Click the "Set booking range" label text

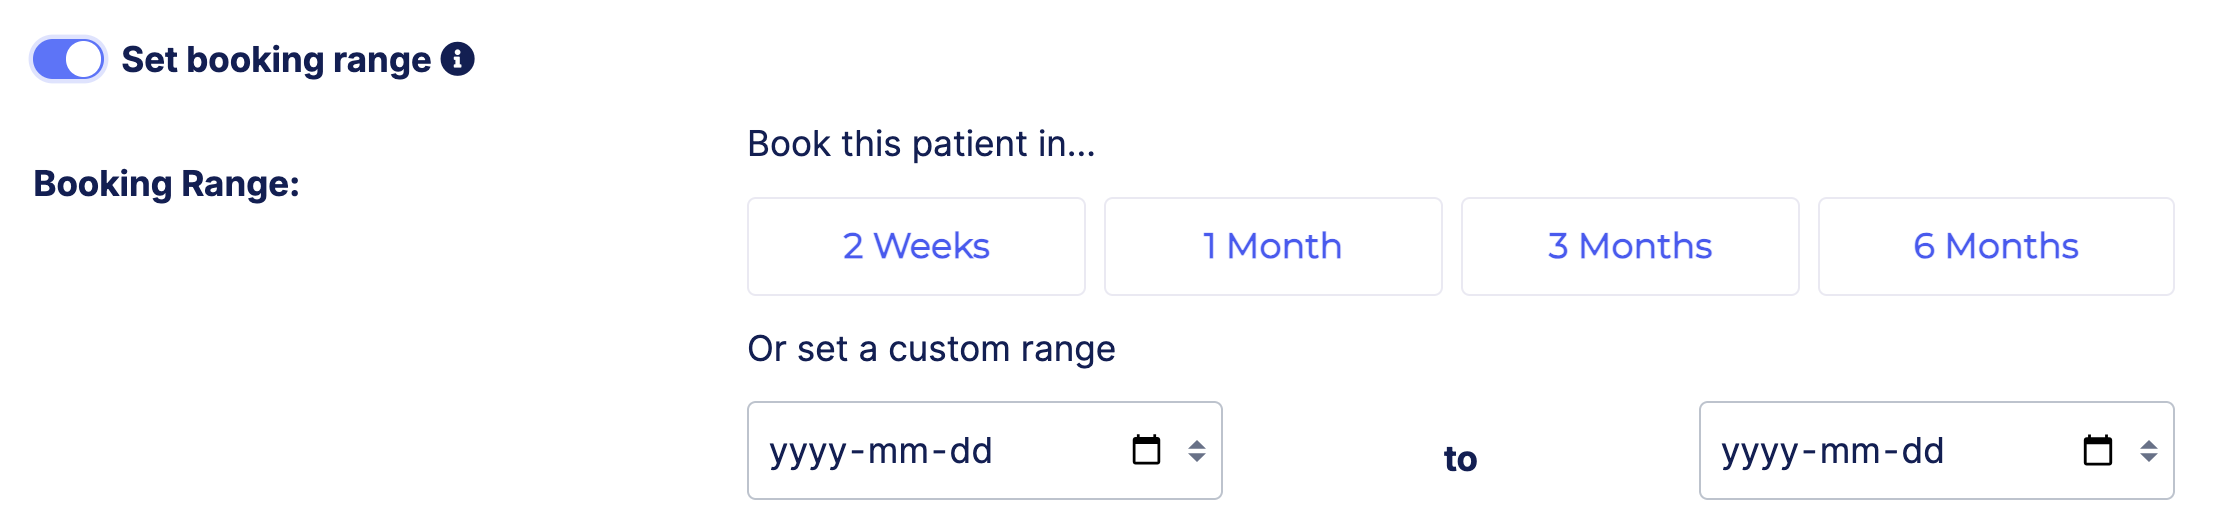coord(276,60)
